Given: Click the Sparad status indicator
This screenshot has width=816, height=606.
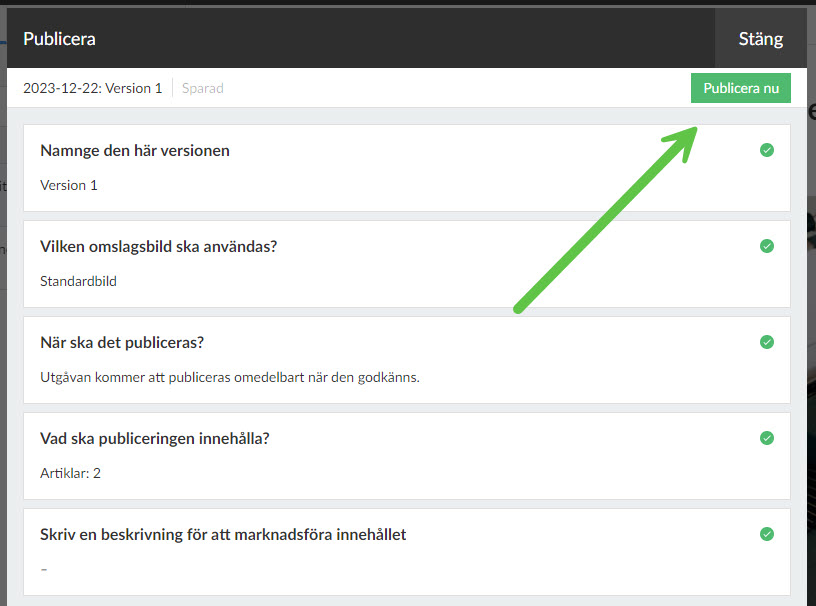Looking at the screenshot, I should pos(203,88).
